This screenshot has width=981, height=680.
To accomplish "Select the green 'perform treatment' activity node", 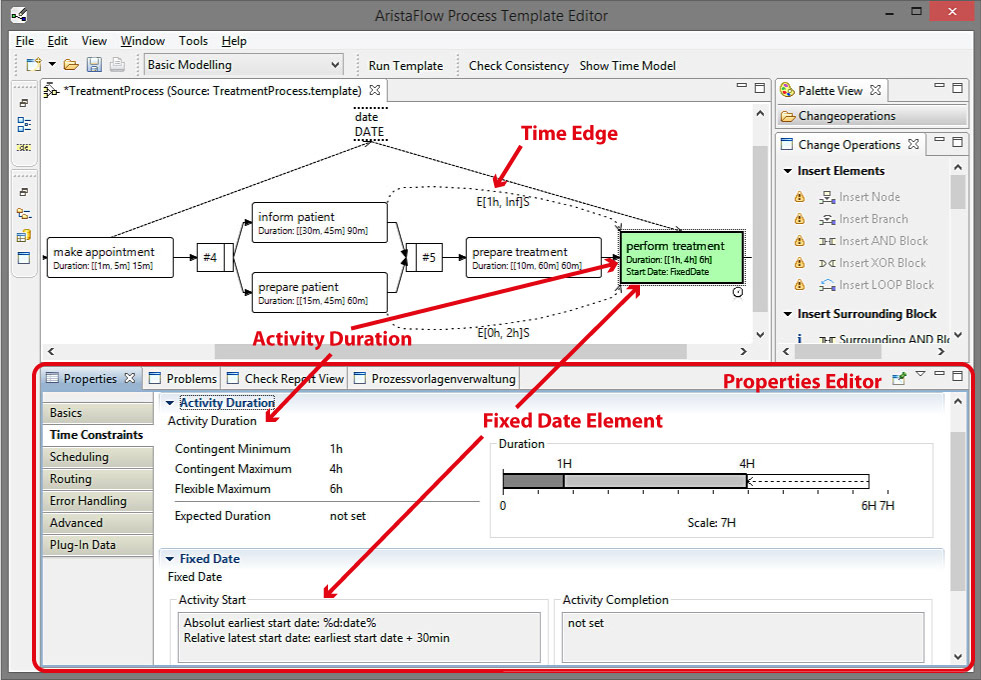I will click(681, 258).
